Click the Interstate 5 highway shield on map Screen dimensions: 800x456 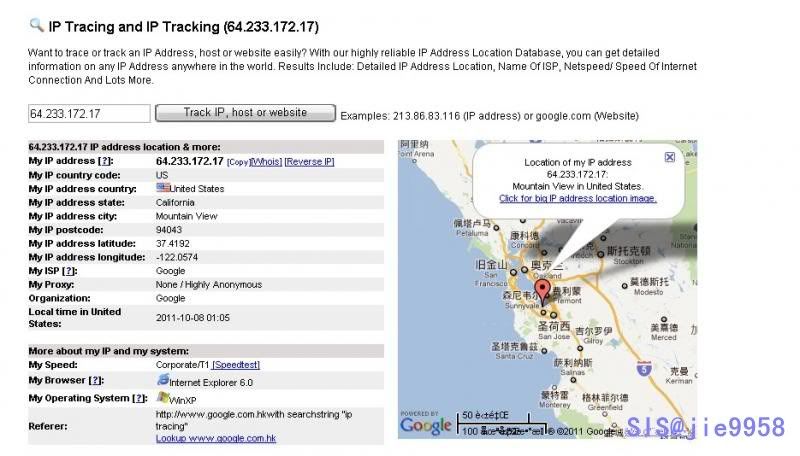(x=644, y=369)
